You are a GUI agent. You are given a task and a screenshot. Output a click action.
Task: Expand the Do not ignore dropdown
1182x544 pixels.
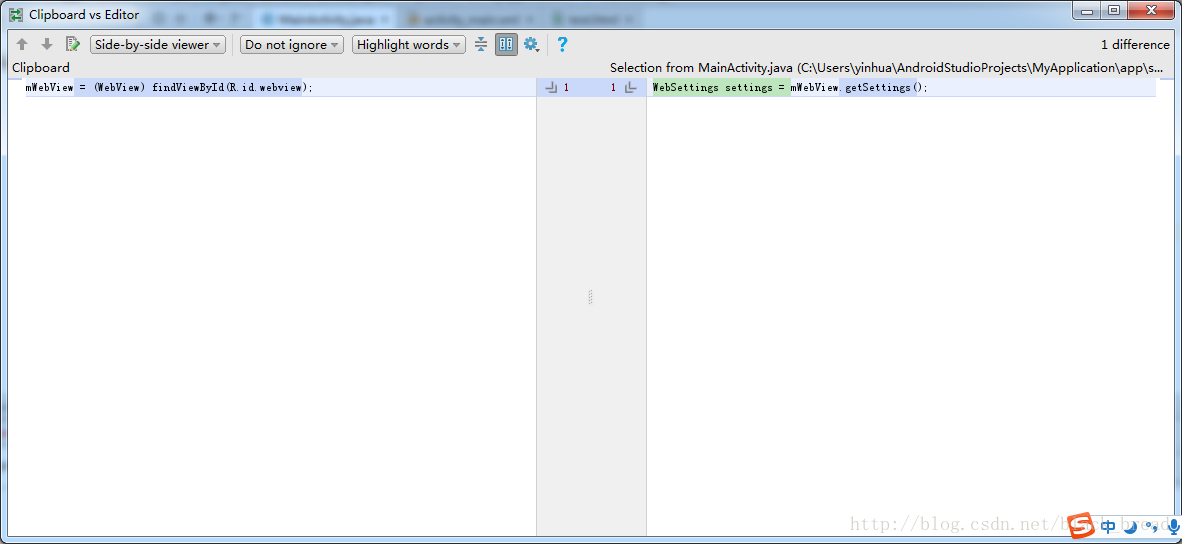pyautogui.click(x=292, y=44)
